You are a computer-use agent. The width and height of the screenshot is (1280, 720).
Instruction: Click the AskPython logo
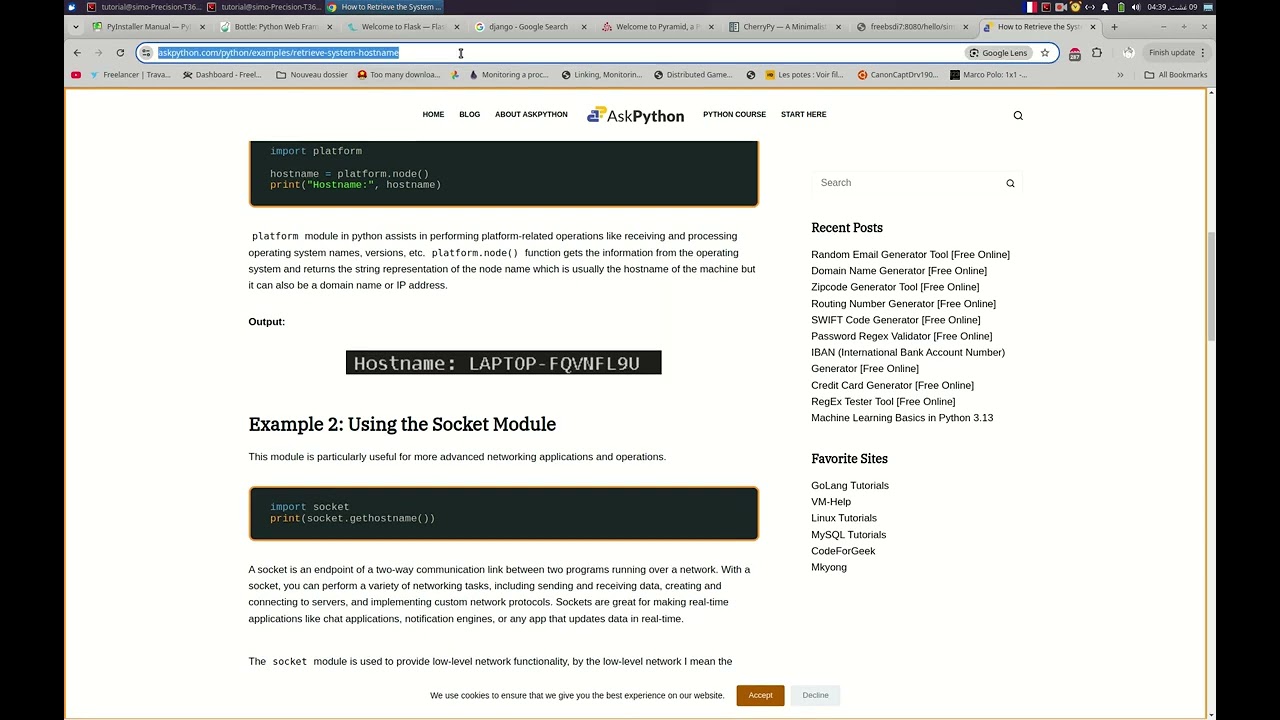pos(635,115)
